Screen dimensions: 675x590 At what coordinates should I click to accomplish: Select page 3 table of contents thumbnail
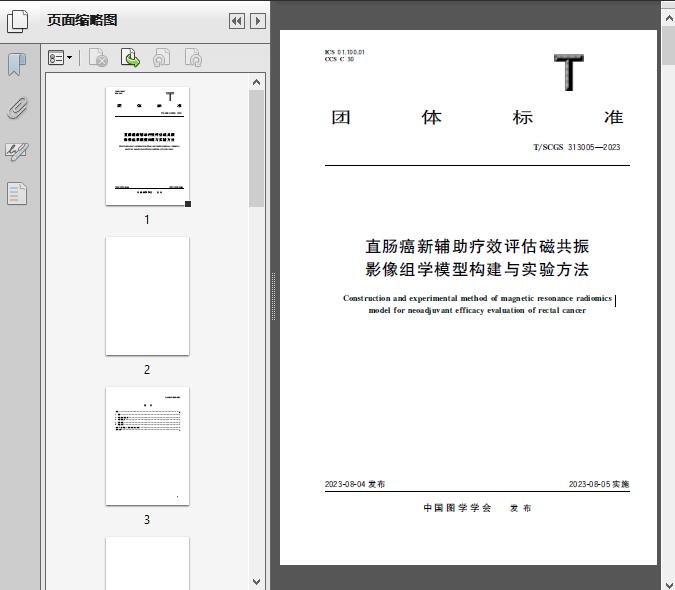click(147, 446)
